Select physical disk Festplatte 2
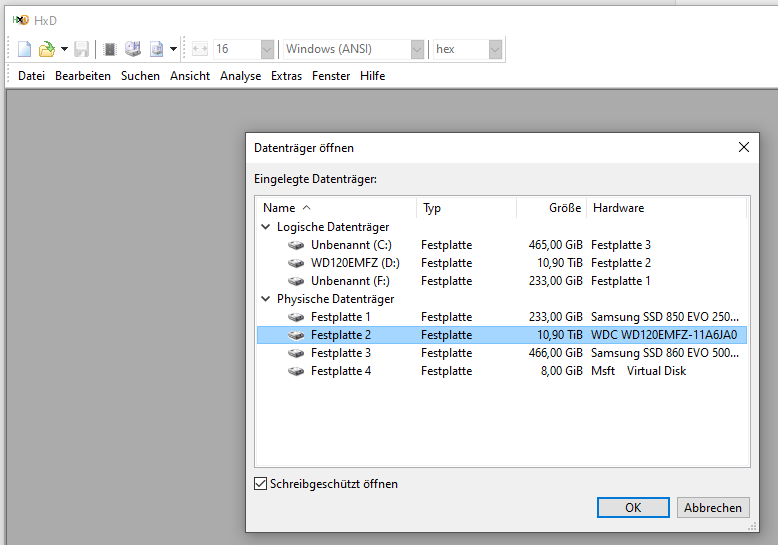This screenshot has height=545, width=778. pyautogui.click(x=502, y=335)
